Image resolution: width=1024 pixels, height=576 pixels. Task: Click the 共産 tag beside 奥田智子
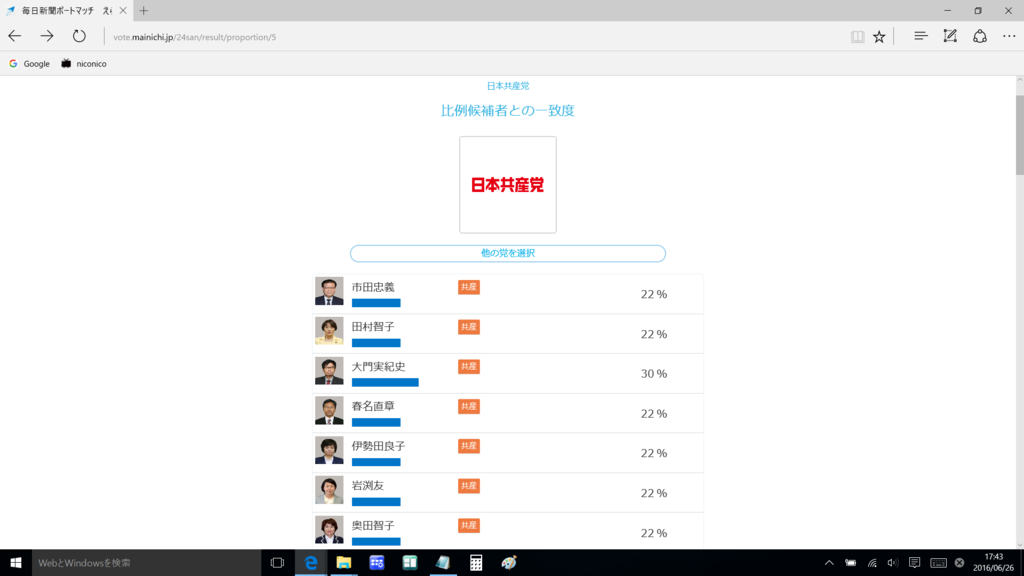(x=469, y=526)
